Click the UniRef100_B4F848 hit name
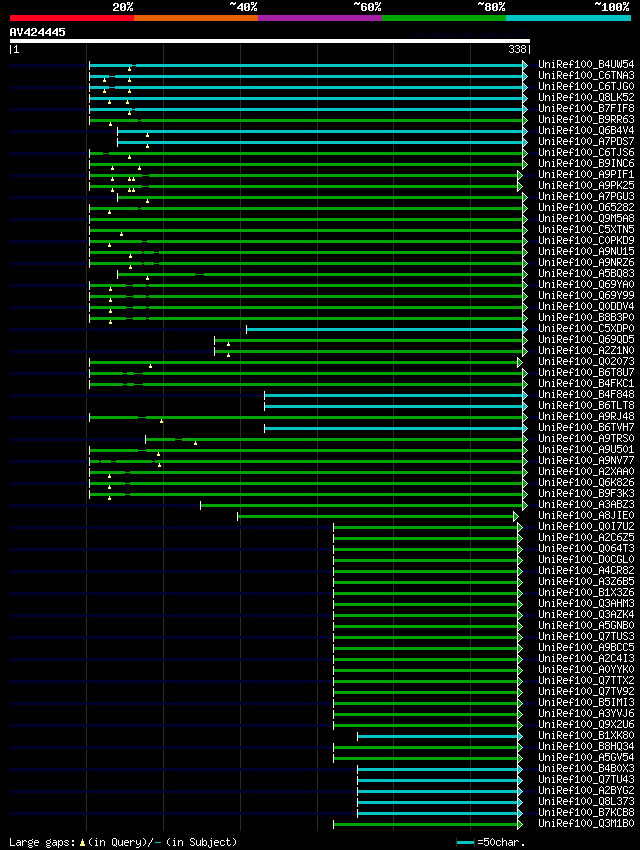This screenshot has width=640, height=850. pyautogui.click(x=586, y=394)
